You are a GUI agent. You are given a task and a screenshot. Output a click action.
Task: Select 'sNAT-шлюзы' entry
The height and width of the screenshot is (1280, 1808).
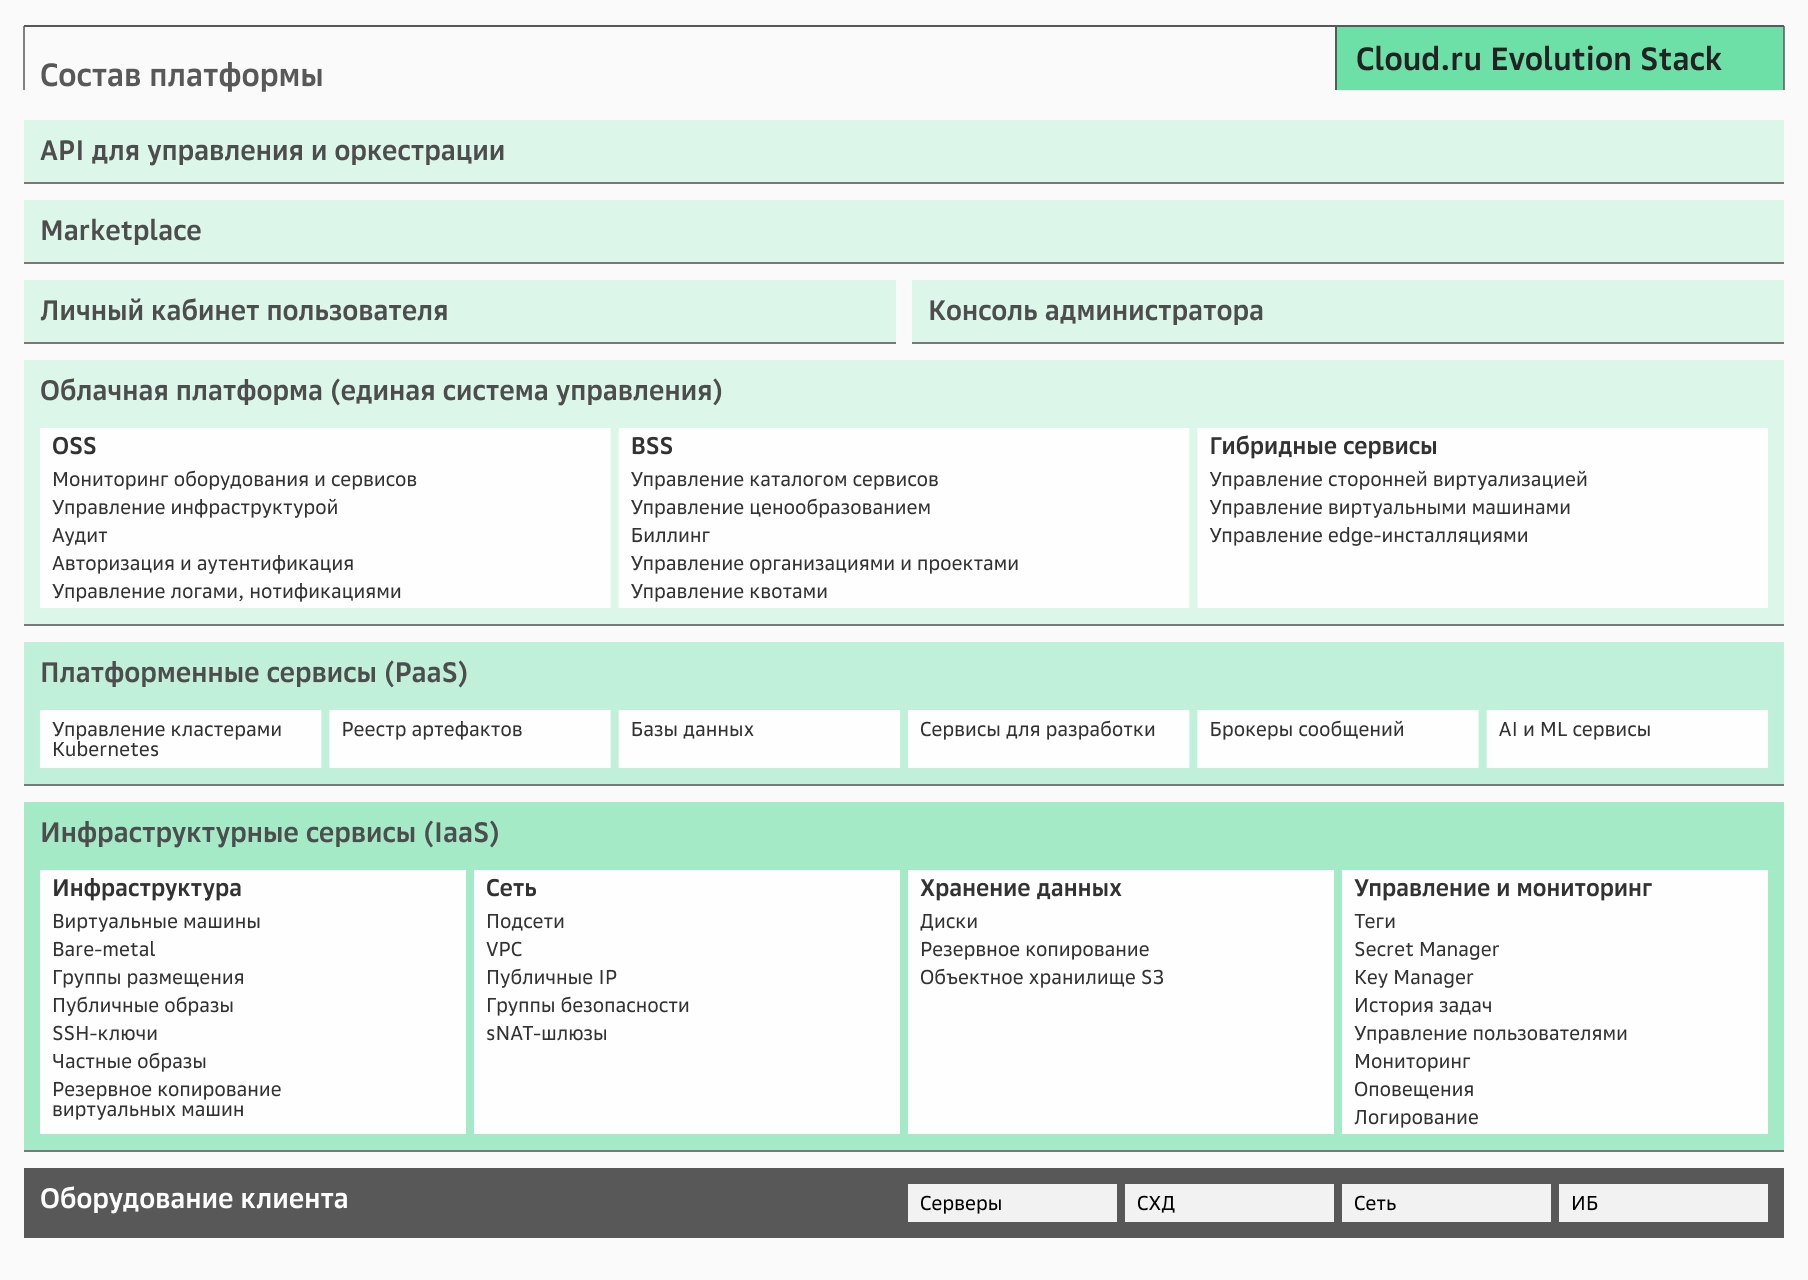point(546,1034)
